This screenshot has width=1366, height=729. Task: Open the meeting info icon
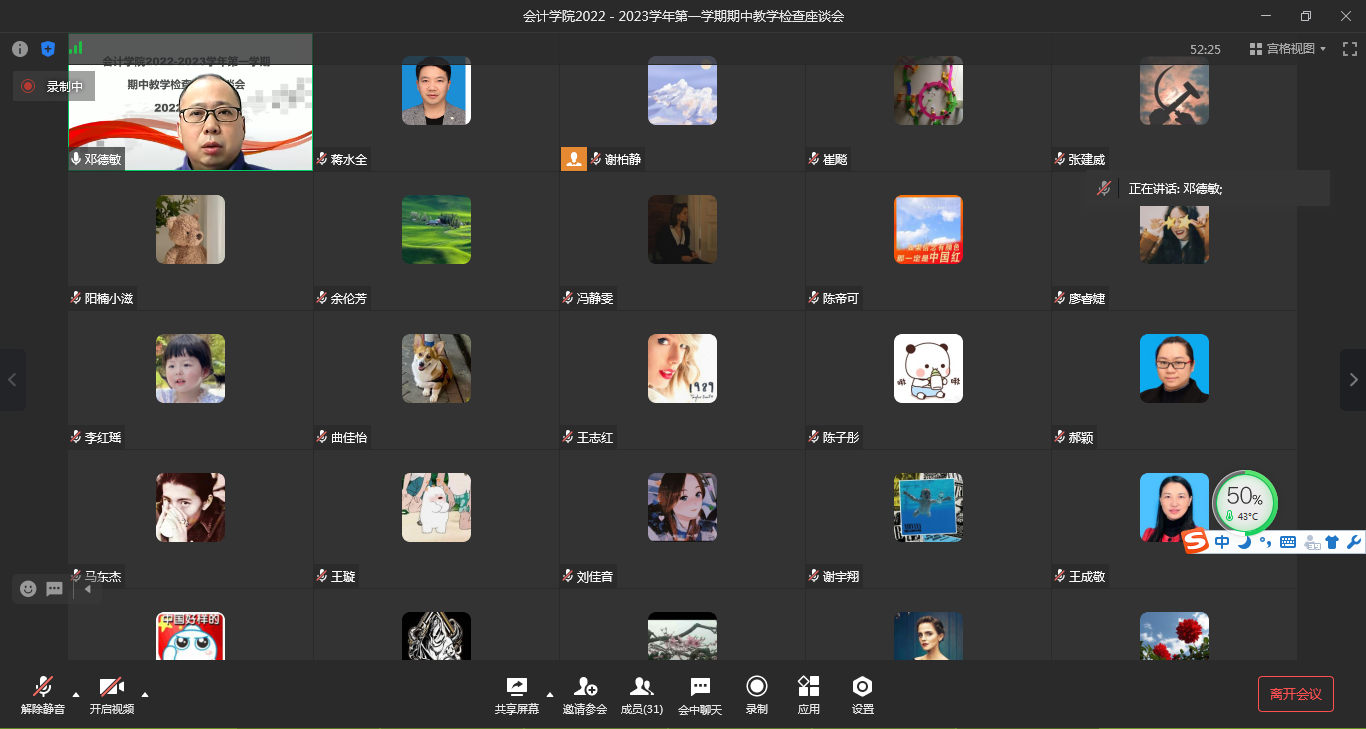20,49
